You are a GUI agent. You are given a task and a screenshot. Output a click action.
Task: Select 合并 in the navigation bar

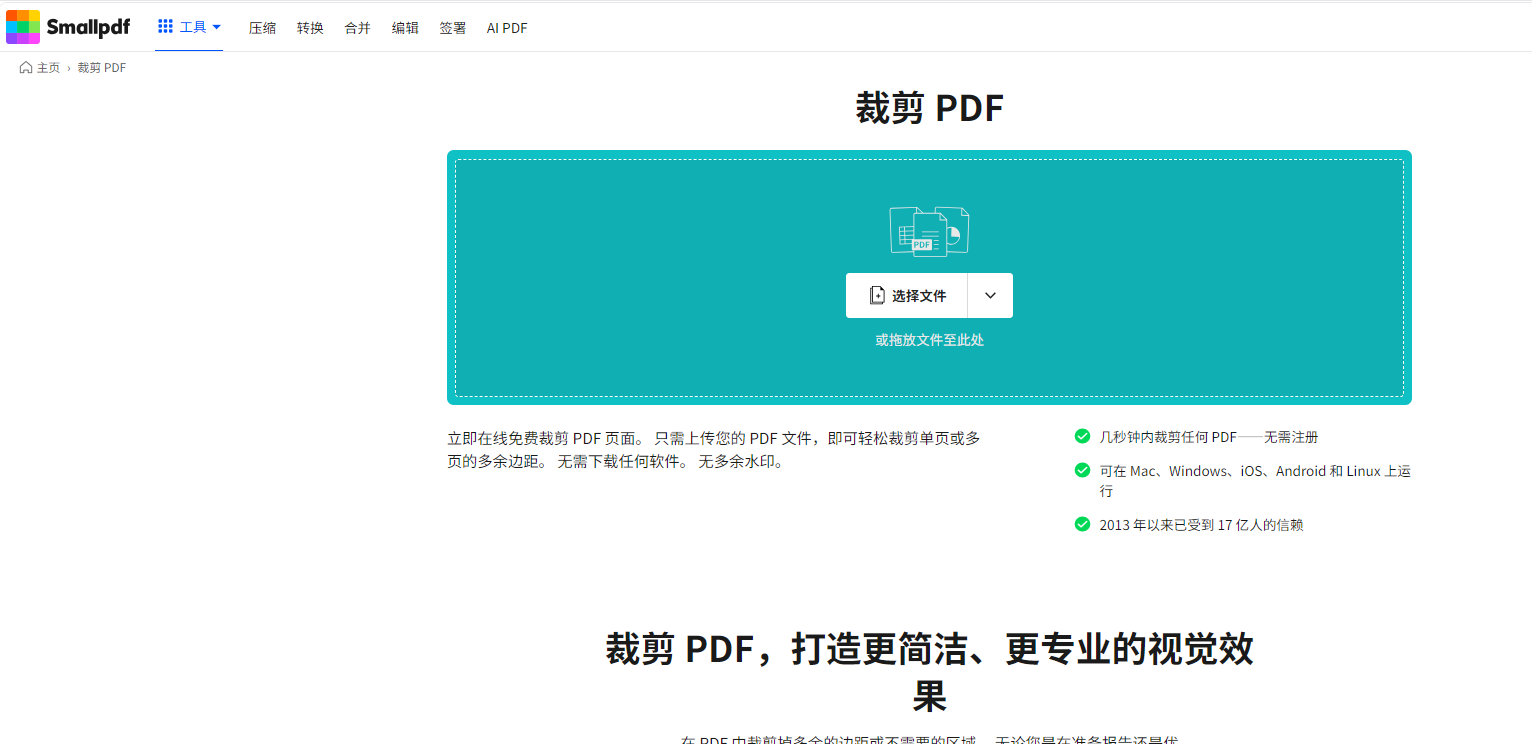click(358, 28)
